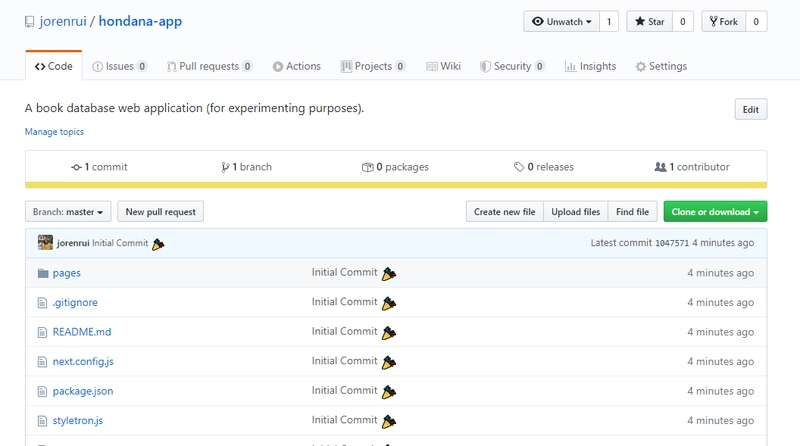Viewport: 800px width, 446px height.
Task: Open the Pull requests tab
Action: click(209, 66)
